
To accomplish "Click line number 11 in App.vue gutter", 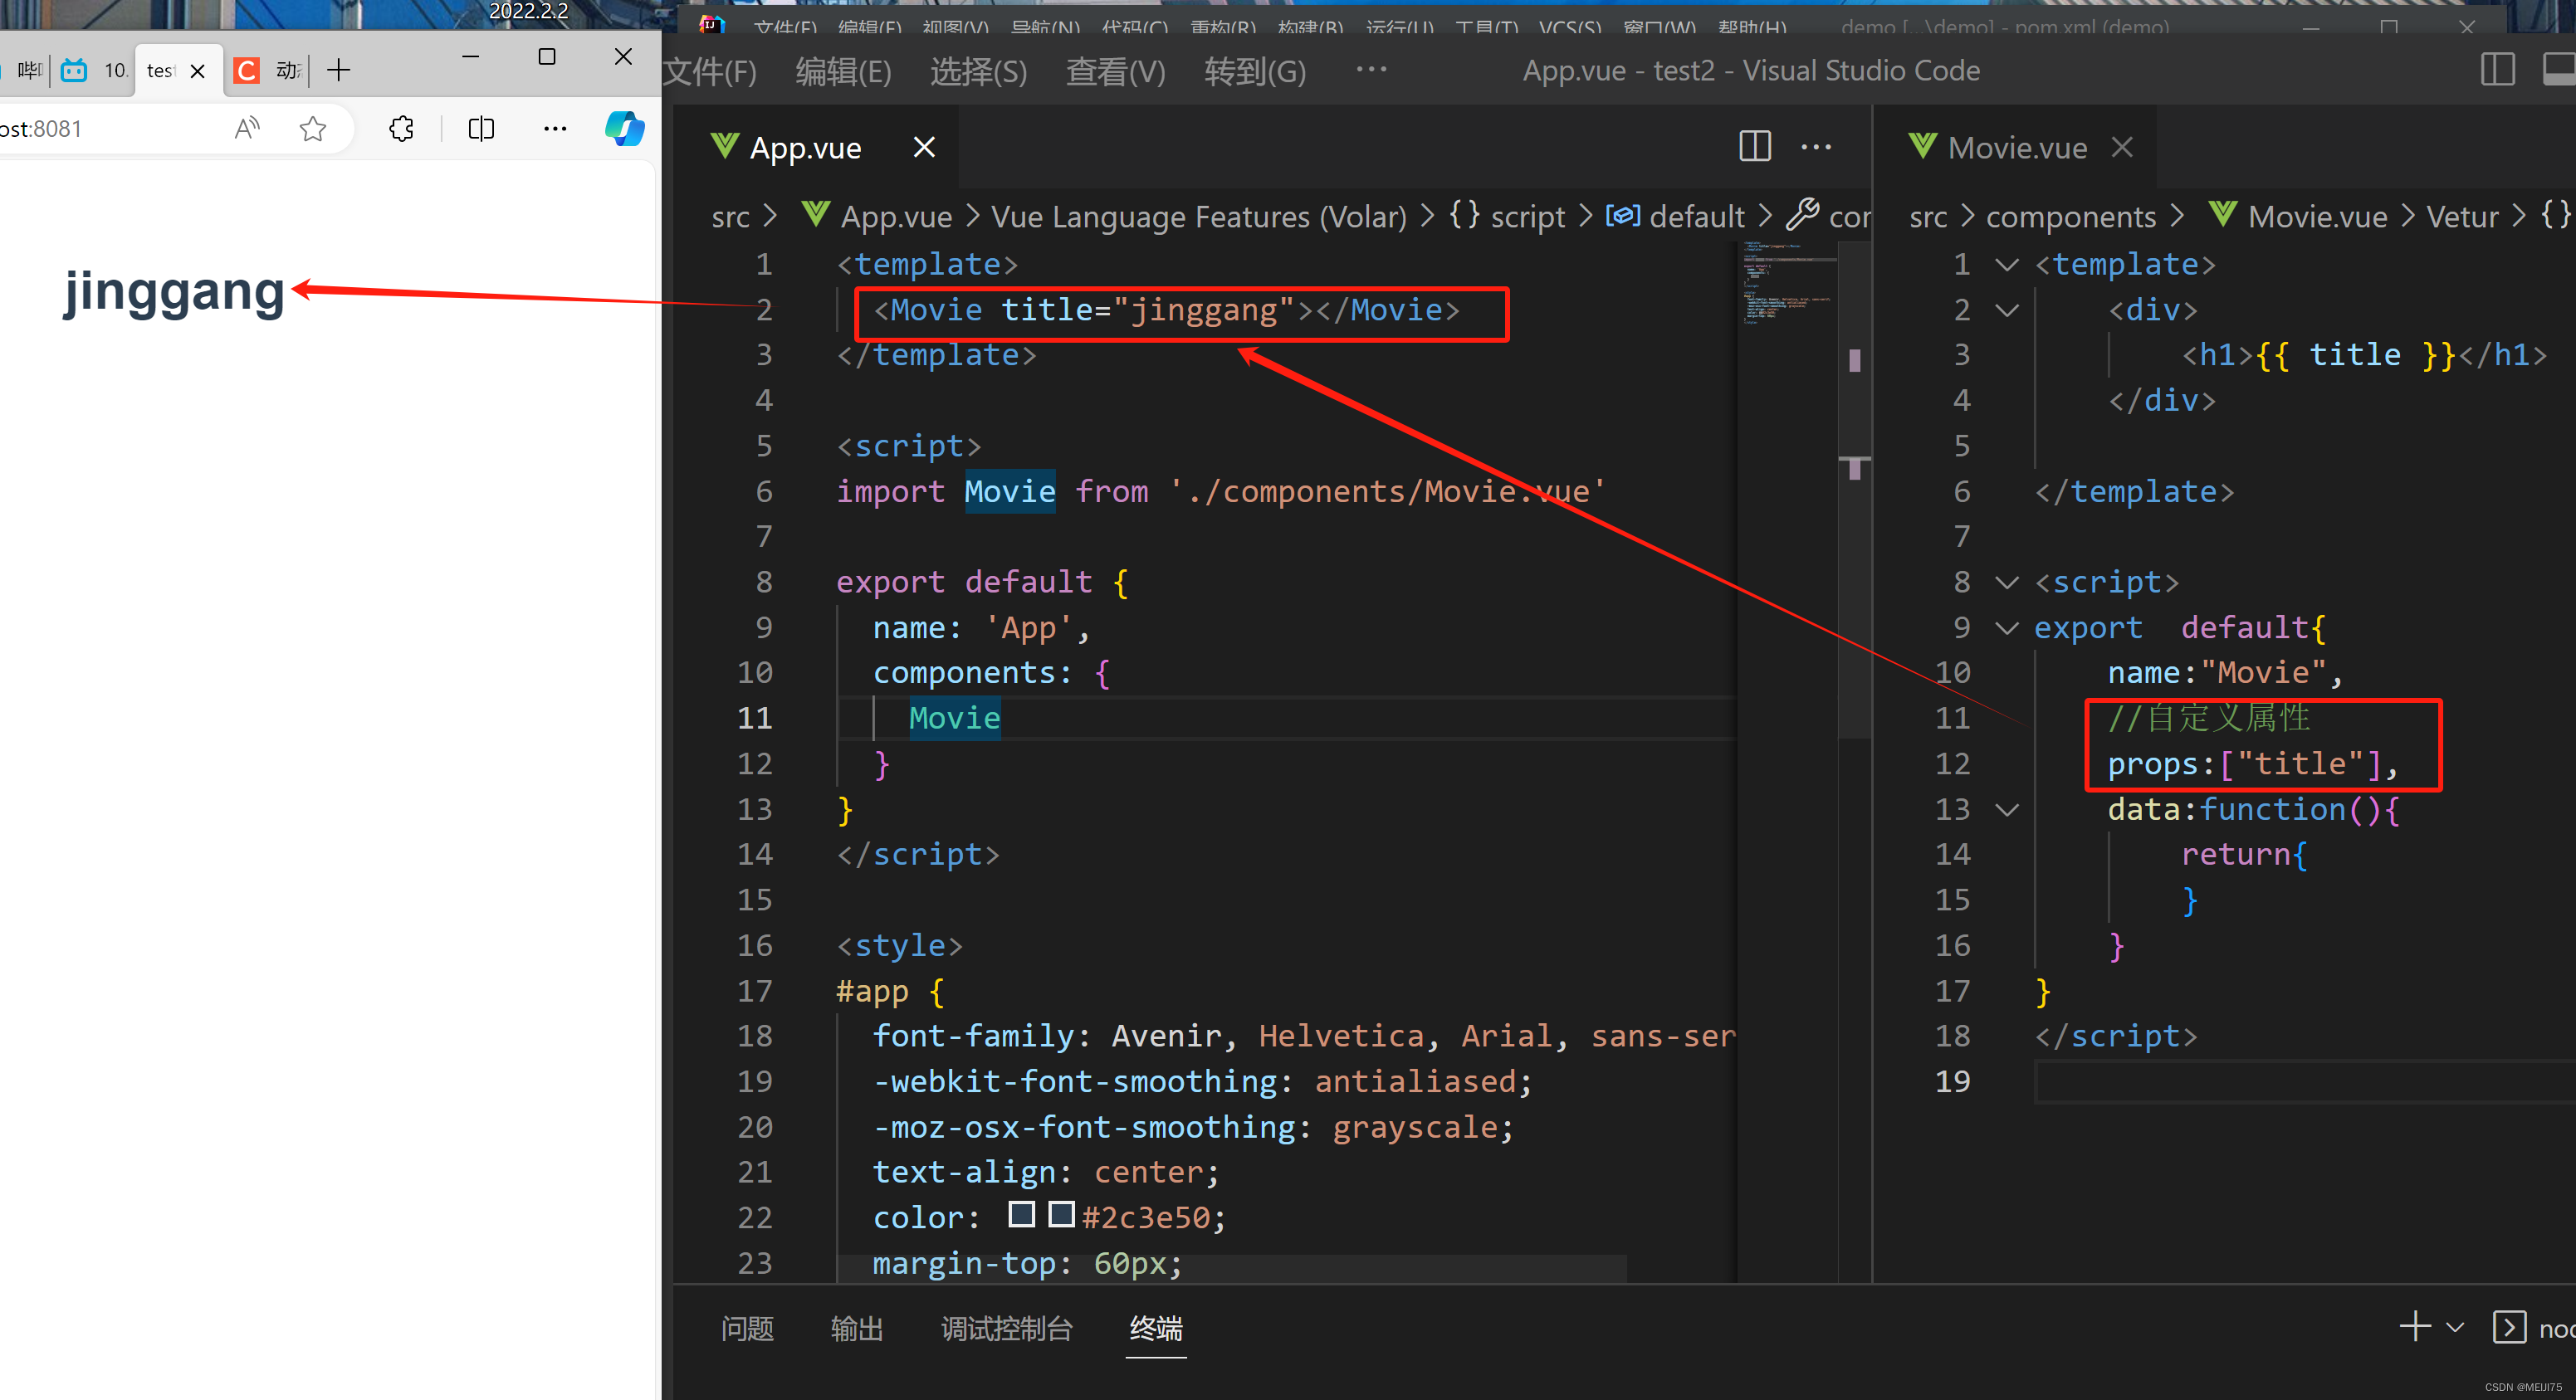I will (x=755, y=718).
